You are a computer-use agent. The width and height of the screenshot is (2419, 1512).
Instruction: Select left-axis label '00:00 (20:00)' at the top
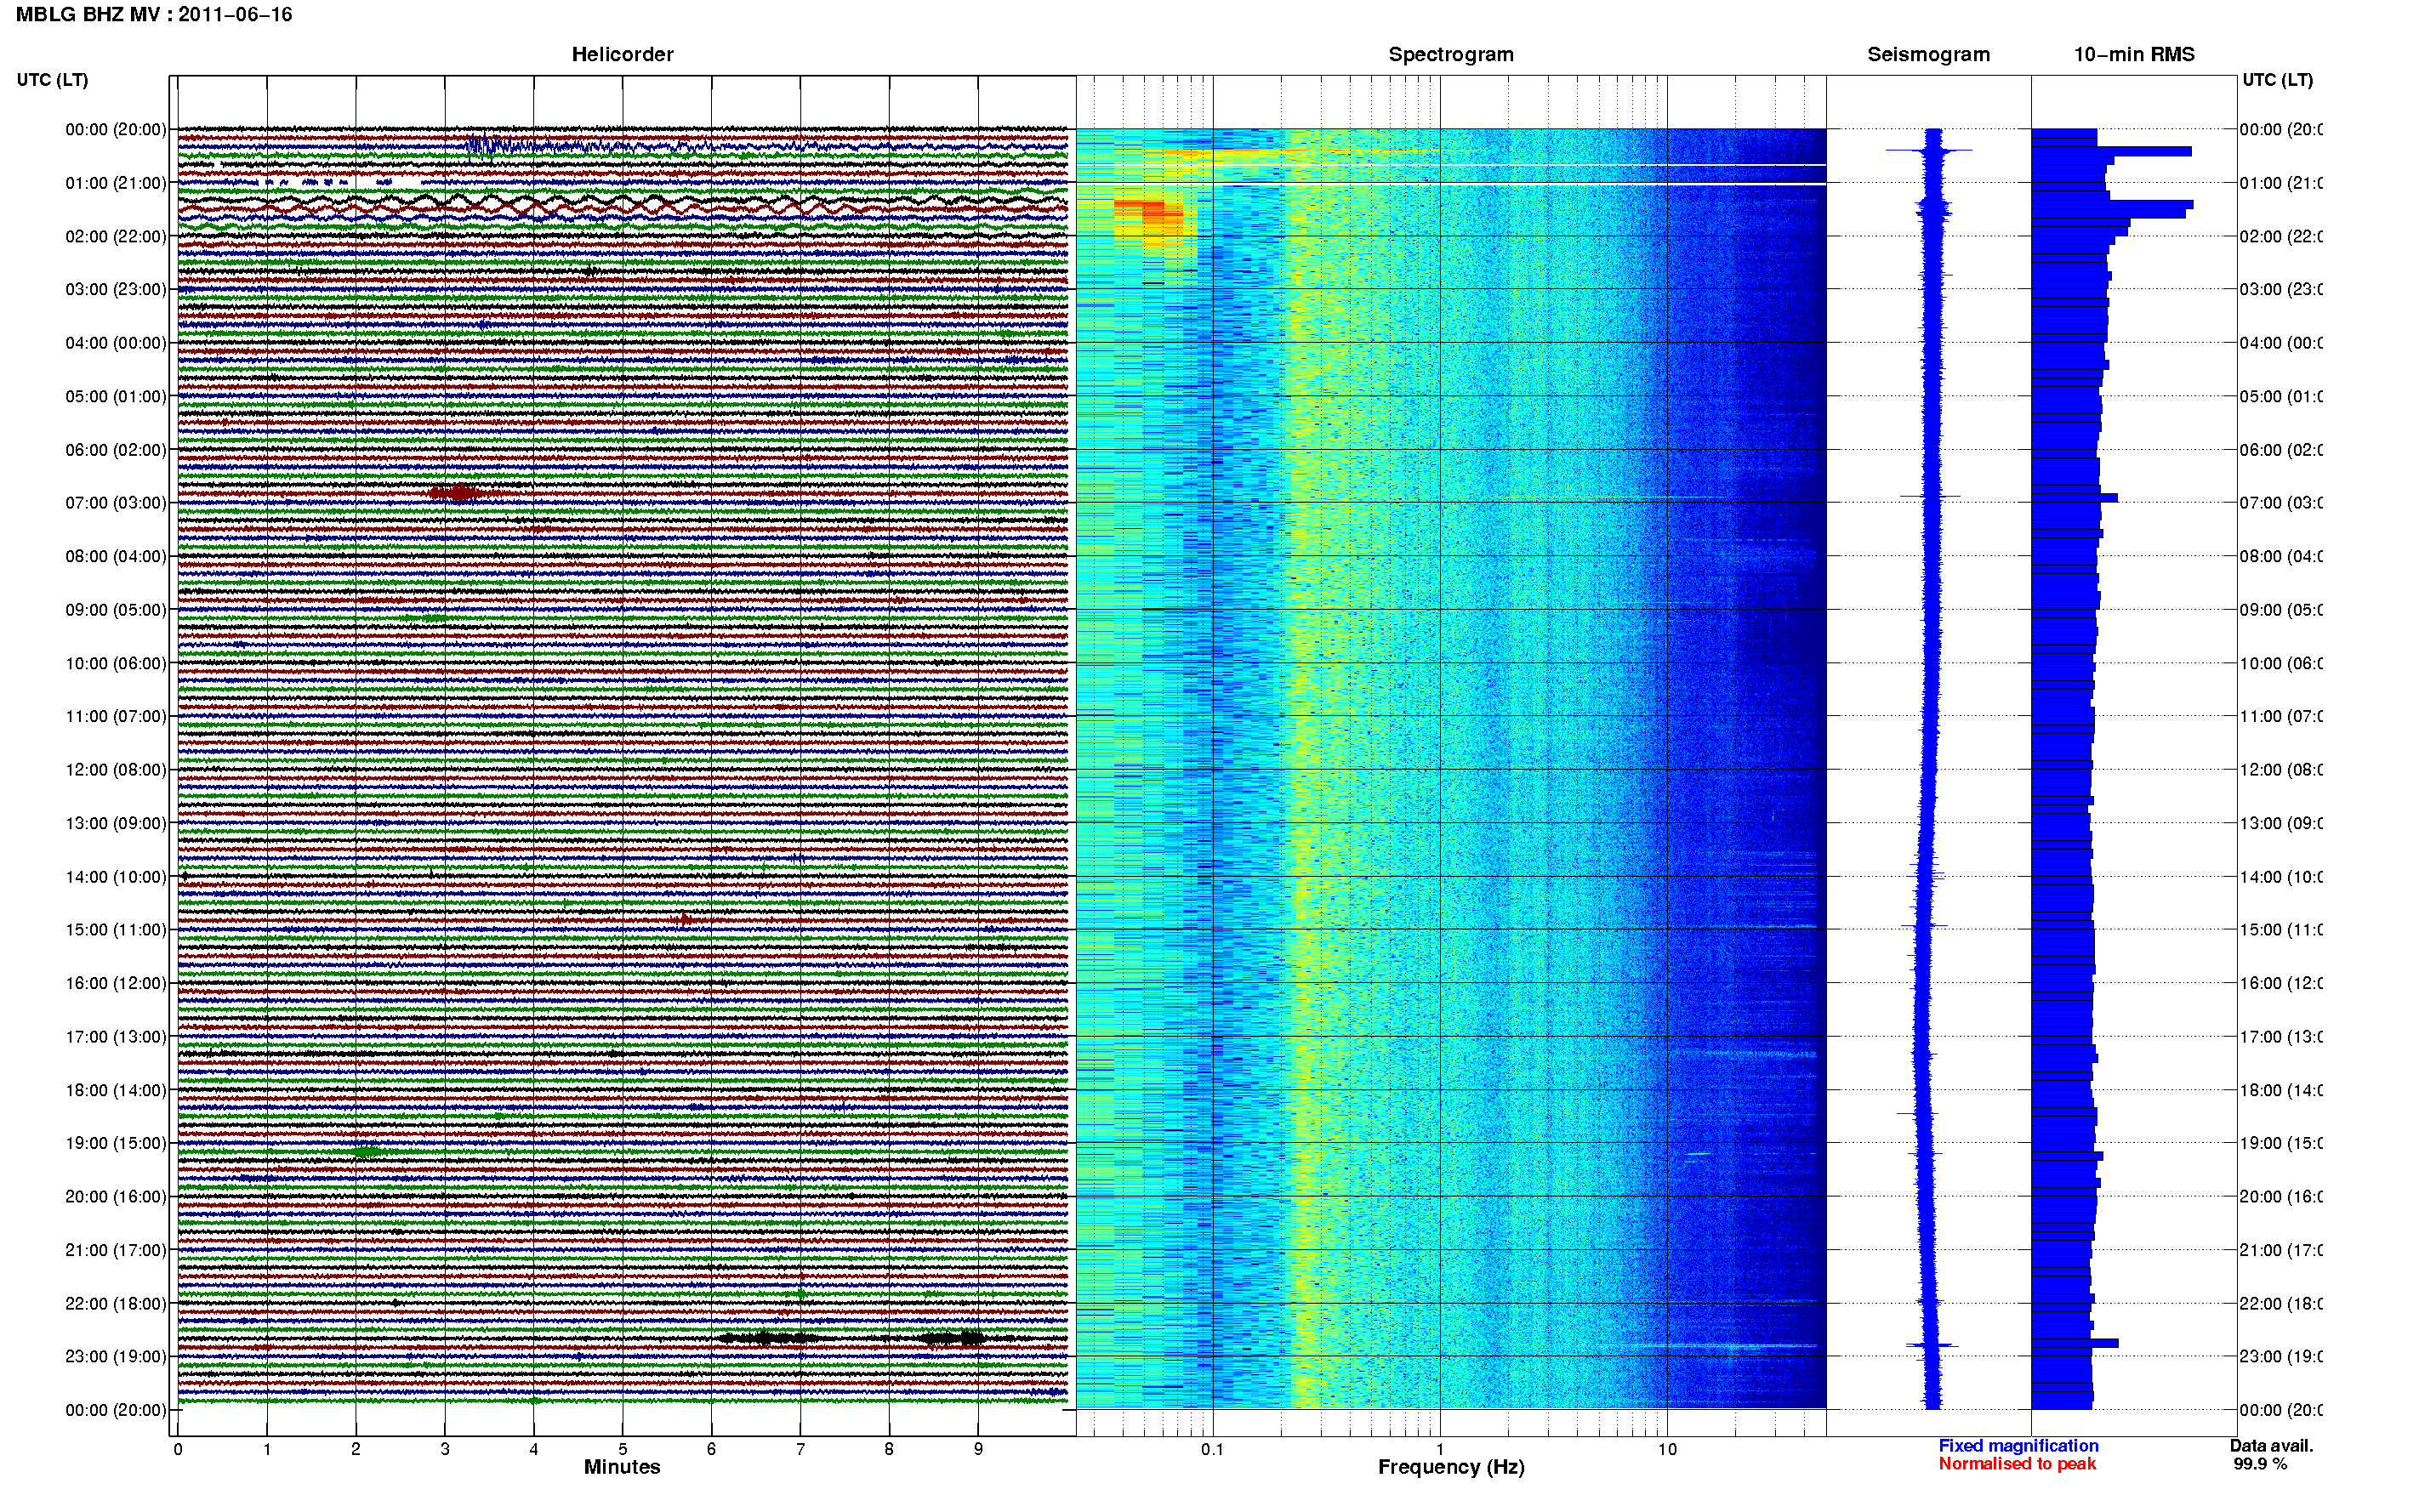[x=116, y=129]
